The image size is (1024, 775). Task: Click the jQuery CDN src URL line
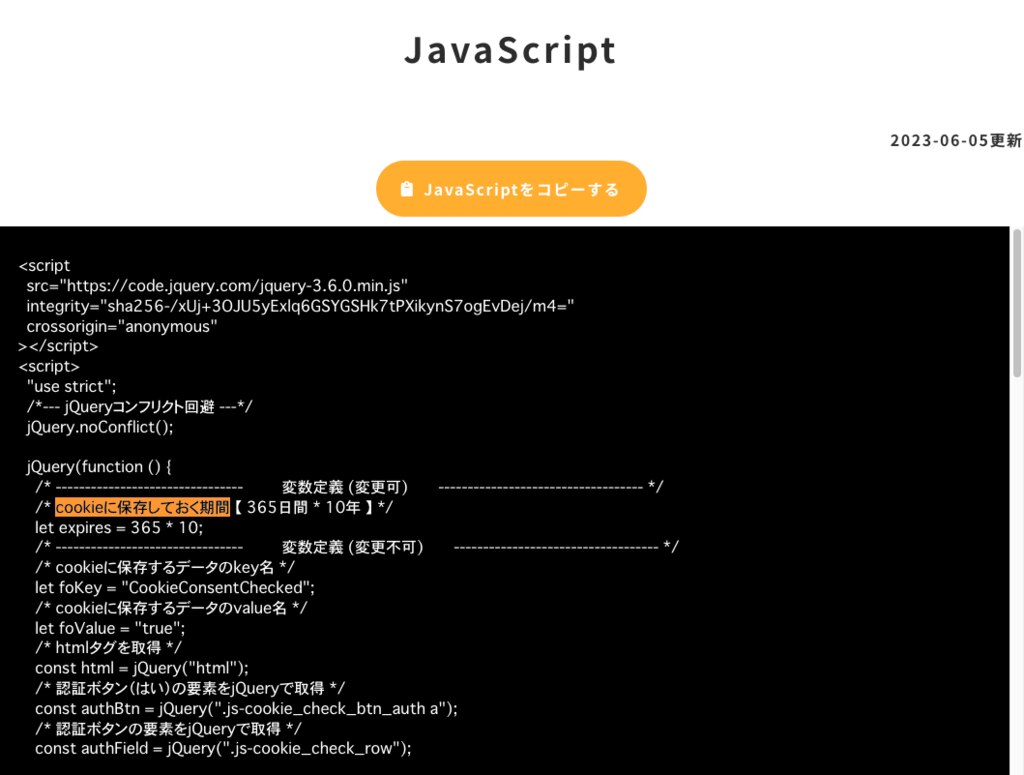click(x=217, y=286)
